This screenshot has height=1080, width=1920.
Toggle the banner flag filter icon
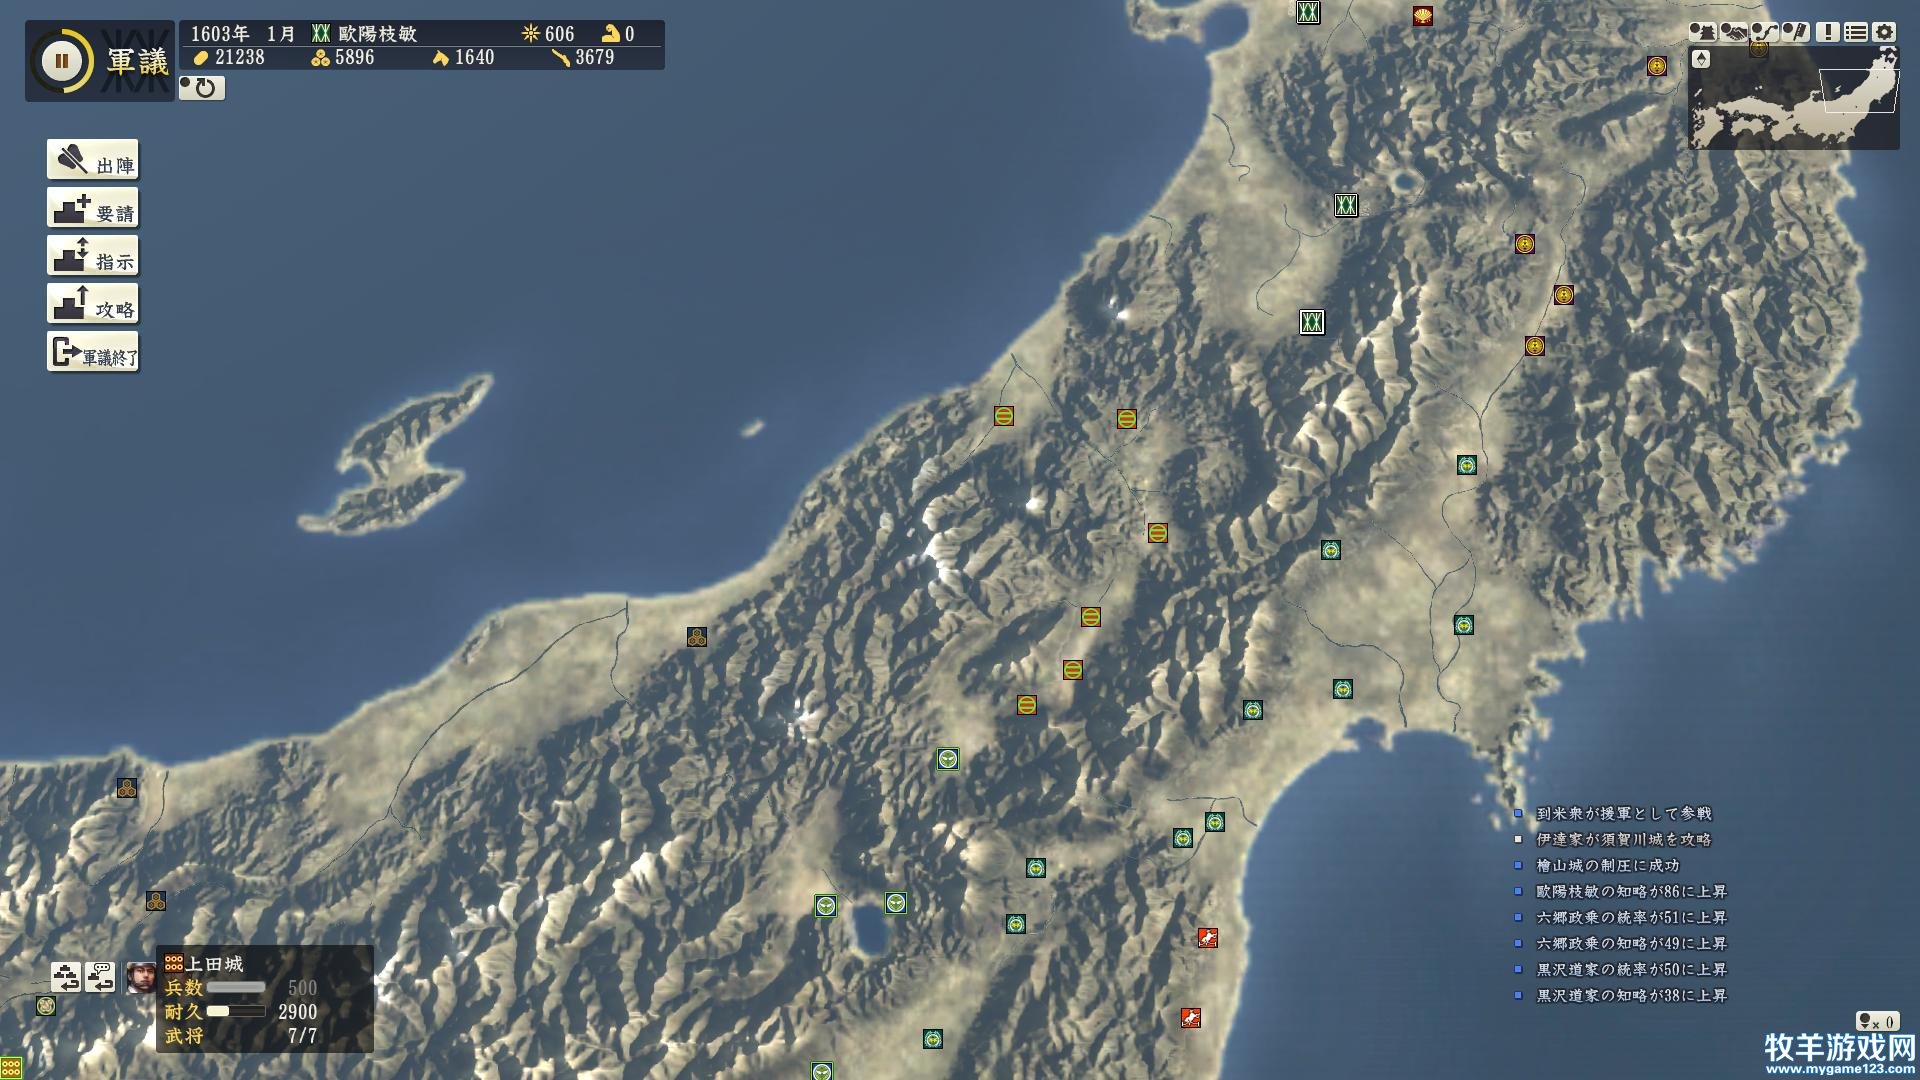pyautogui.click(x=1796, y=32)
